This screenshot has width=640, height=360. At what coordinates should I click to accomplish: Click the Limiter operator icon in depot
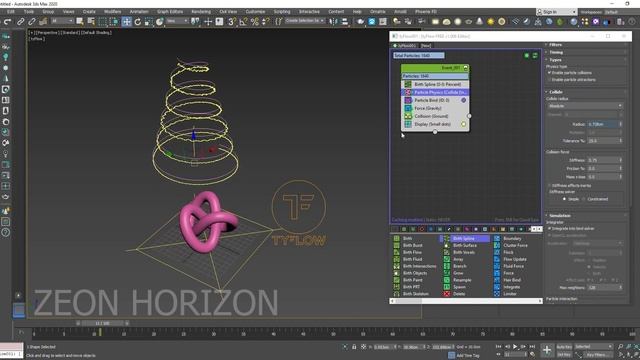pyautogui.click(x=497, y=294)
